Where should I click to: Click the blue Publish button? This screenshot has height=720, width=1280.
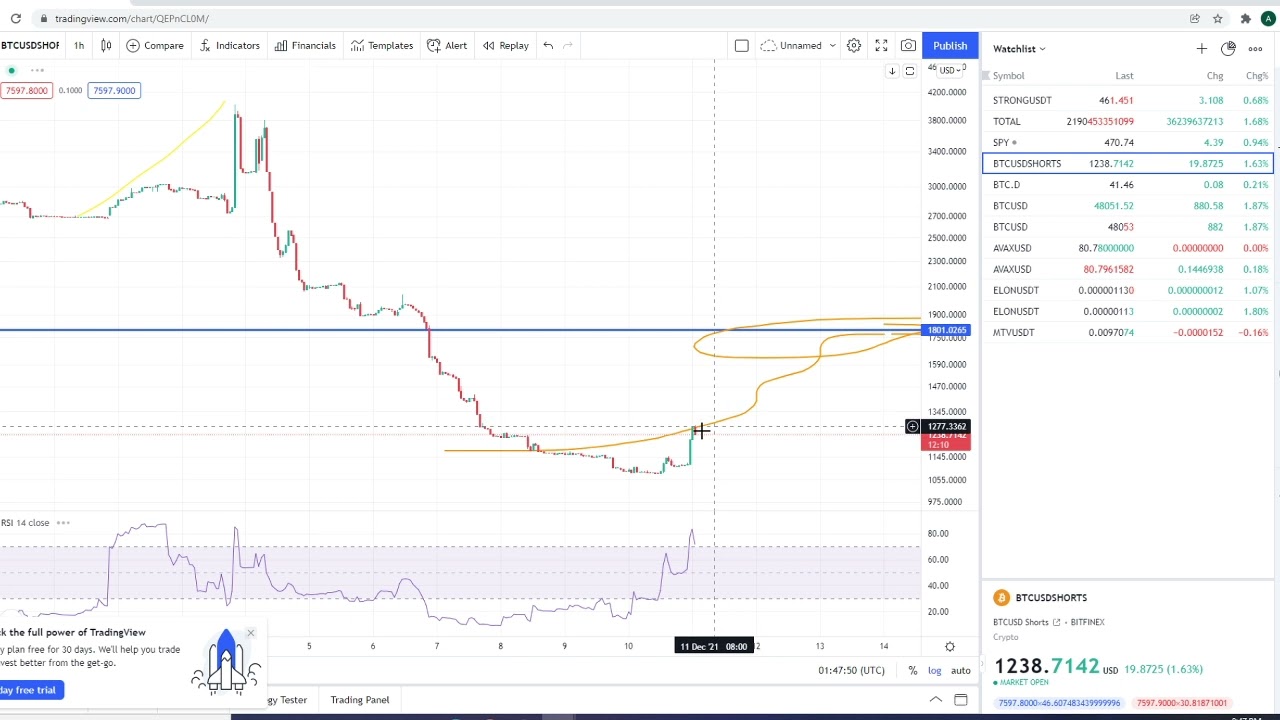[950, 45]
